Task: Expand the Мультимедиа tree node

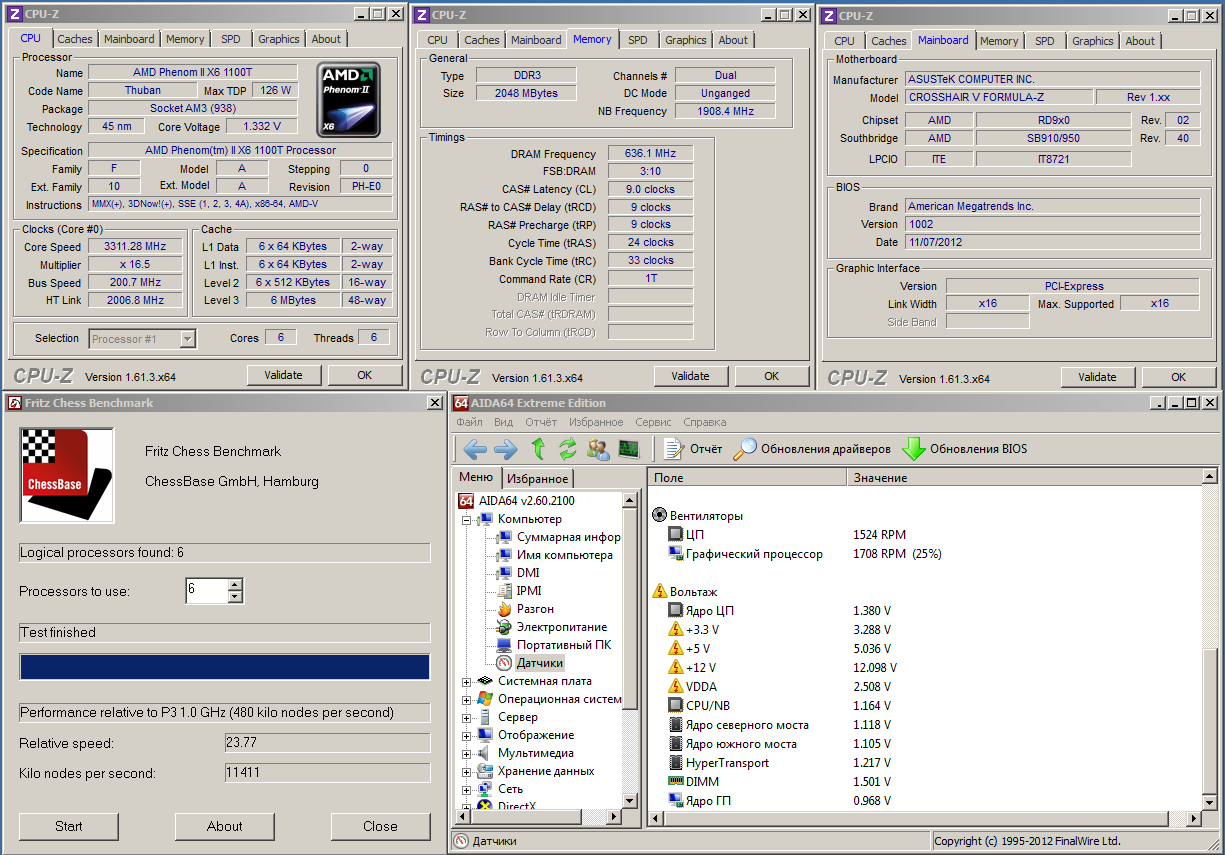Action: click(467, 754)
